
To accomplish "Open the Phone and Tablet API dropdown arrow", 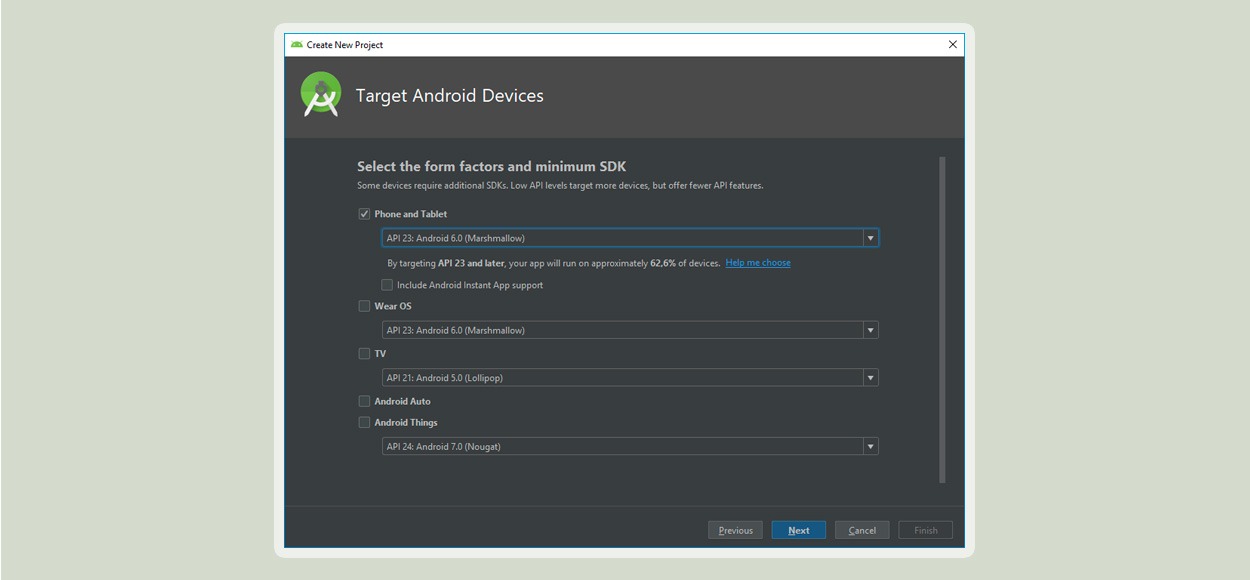I will coord(870,238).
